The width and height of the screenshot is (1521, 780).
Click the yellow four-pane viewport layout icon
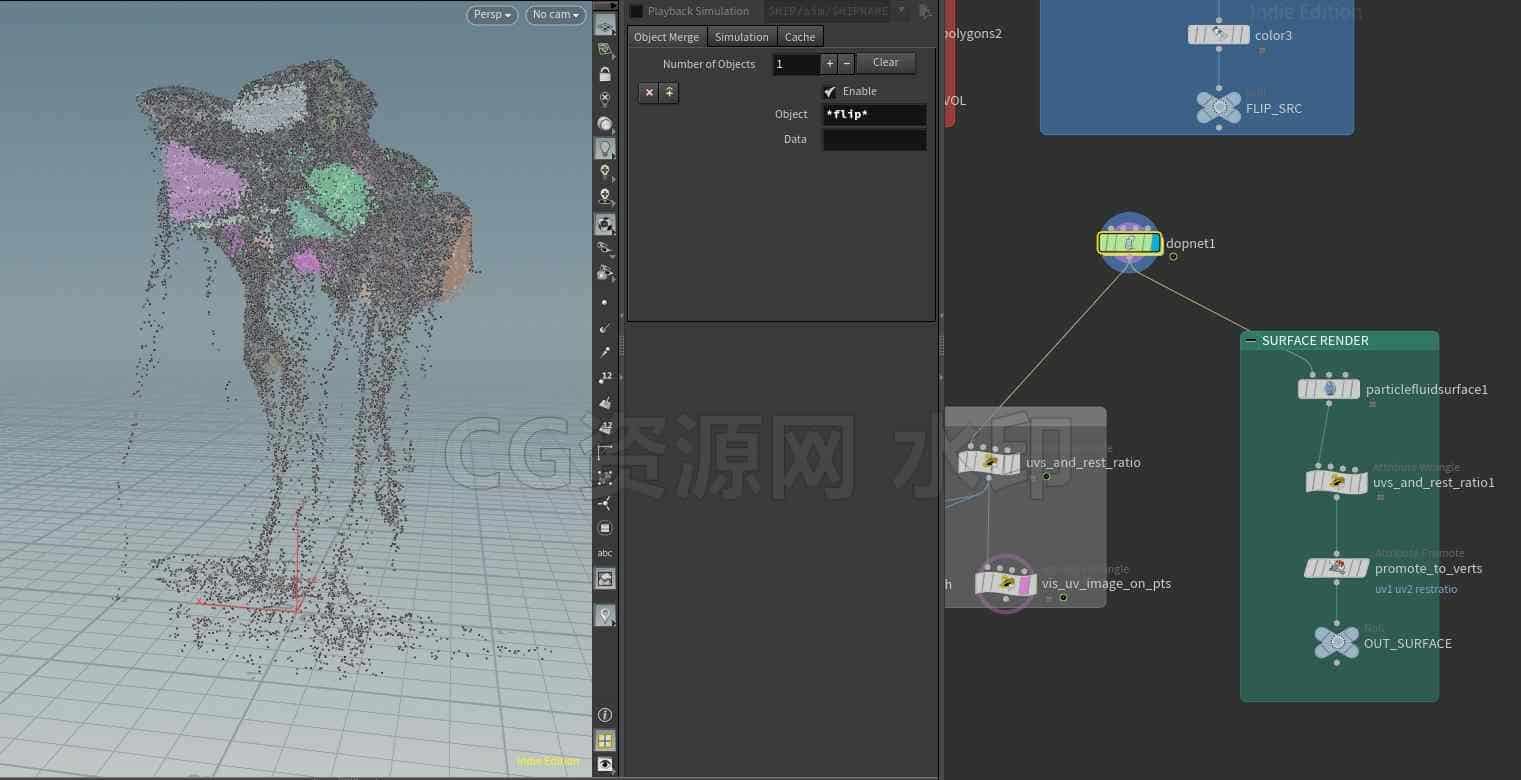(x=605, y=740)
